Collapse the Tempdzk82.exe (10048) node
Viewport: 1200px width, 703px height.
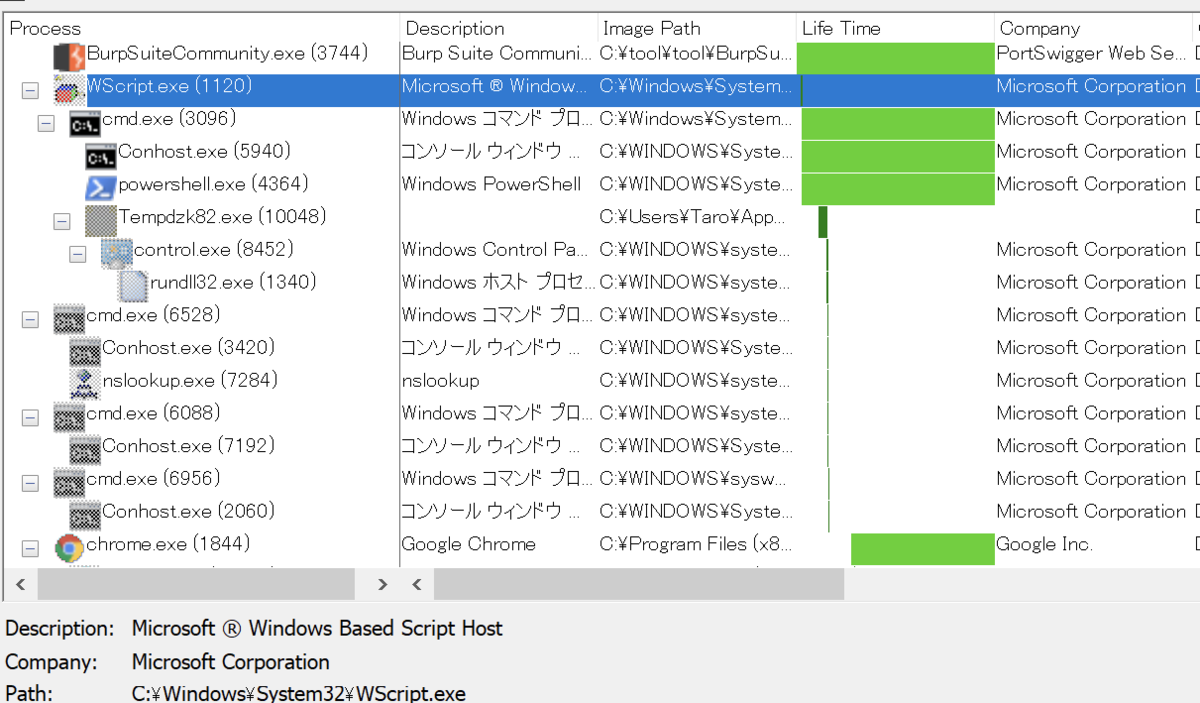62,221
